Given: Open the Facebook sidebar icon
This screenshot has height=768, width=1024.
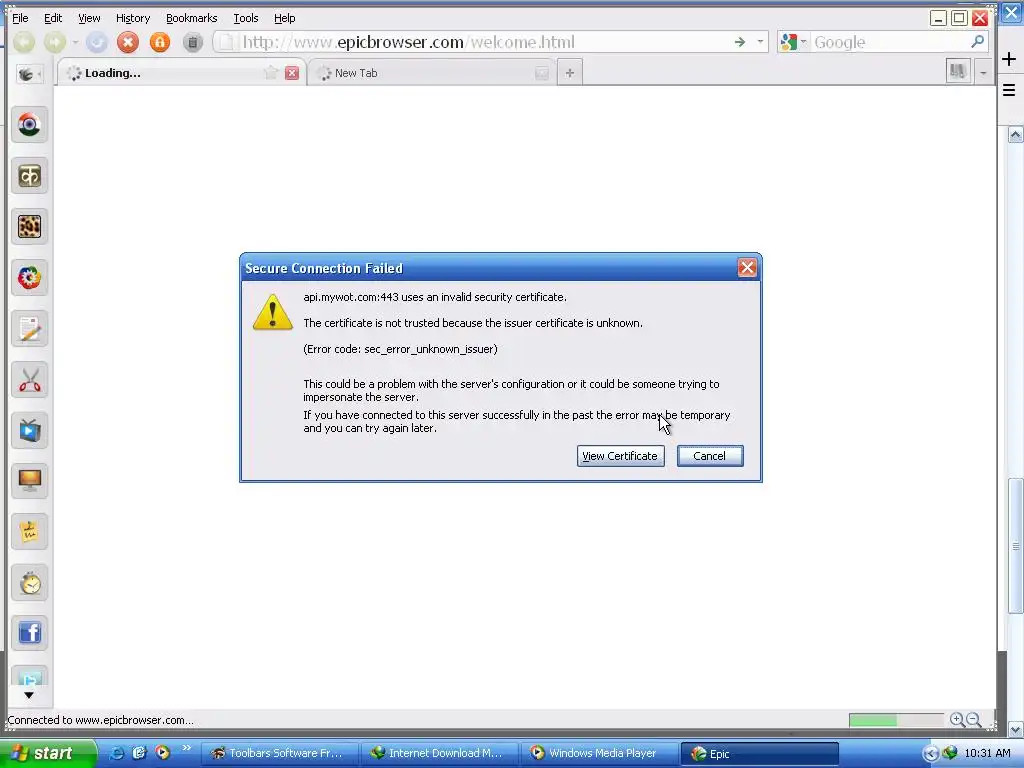Looking at the screenshot, I should pyautogui.click(x=29, y=633).
